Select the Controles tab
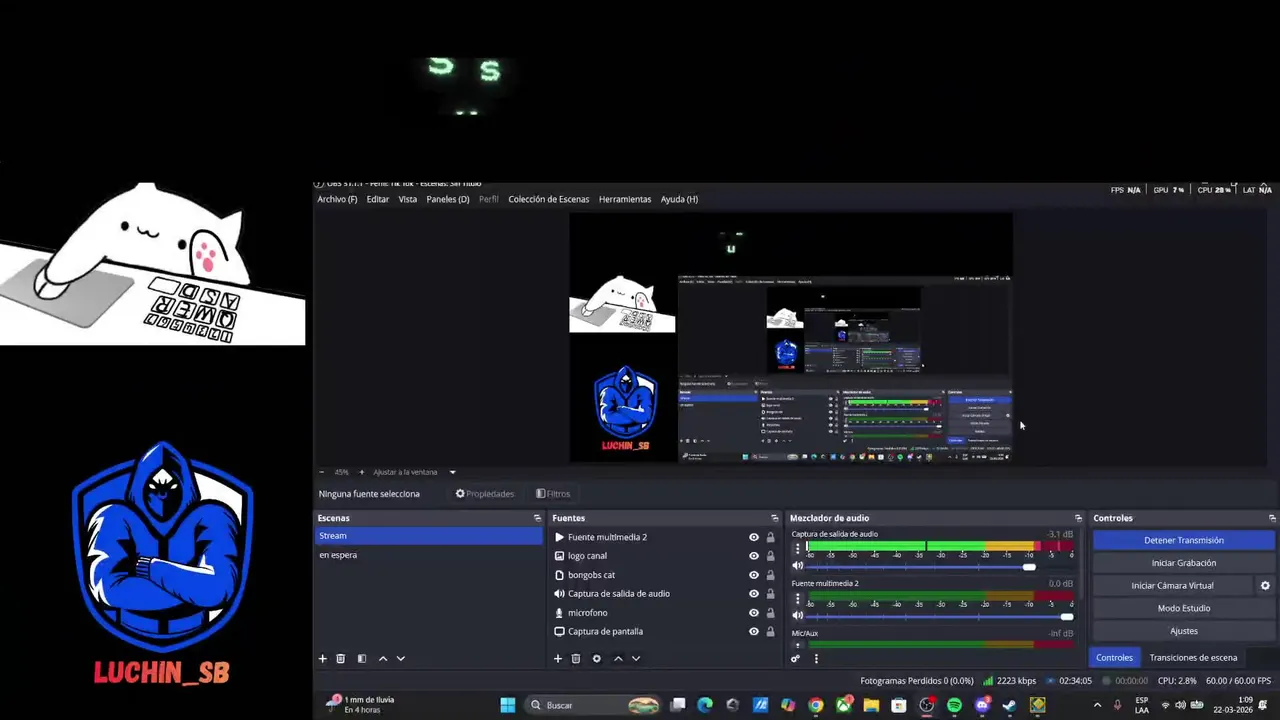 pos(1114,658)
